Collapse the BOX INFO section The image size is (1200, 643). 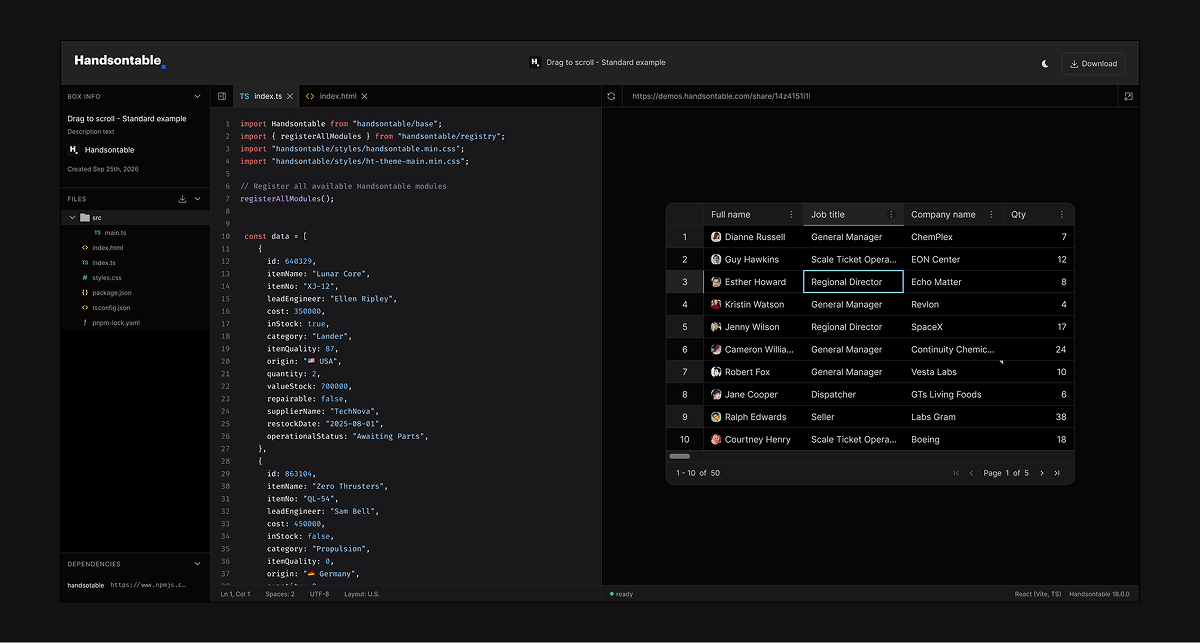tap(197, 96)
